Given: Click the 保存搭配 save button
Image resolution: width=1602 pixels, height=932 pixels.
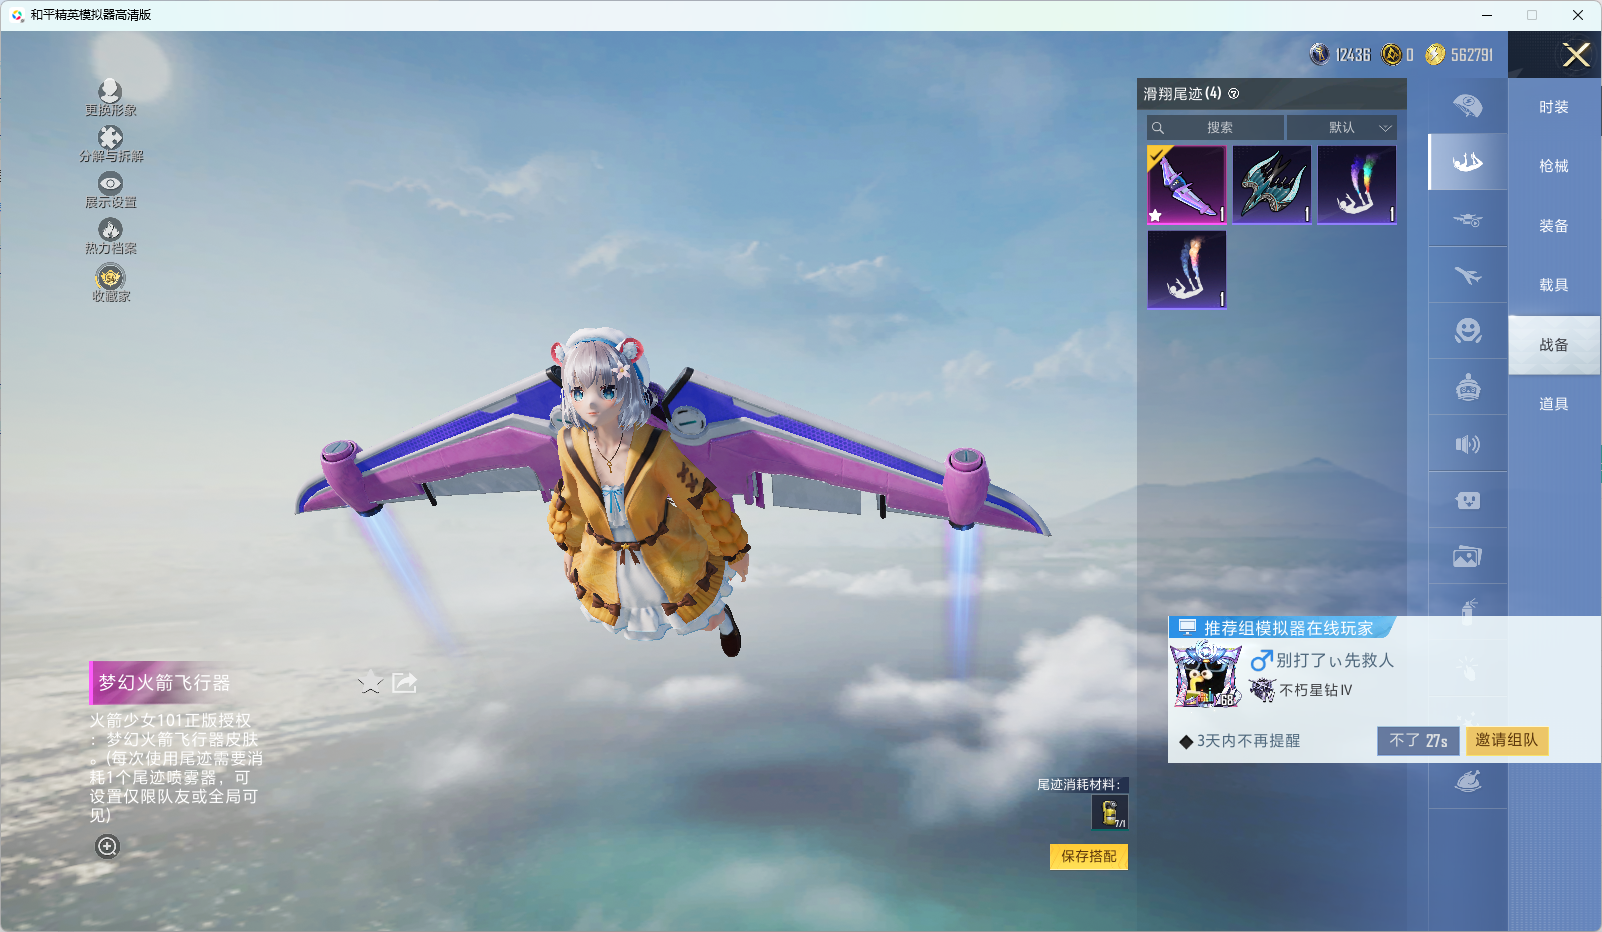Looking at the screenshot, I should point(1089,857).
